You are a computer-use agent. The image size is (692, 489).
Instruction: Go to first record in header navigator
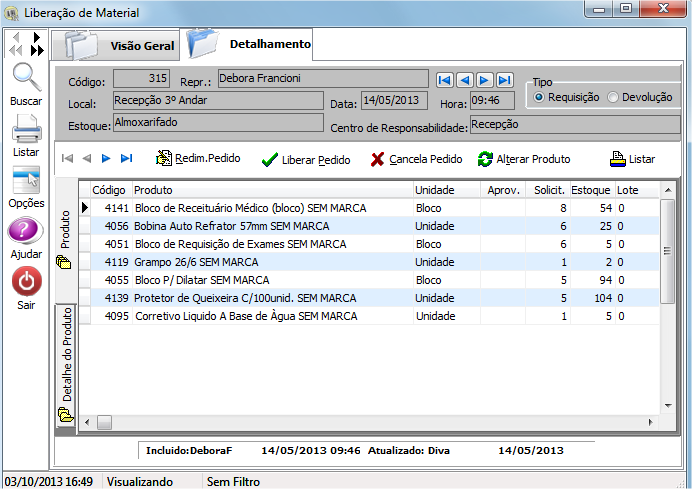[445, 80]
